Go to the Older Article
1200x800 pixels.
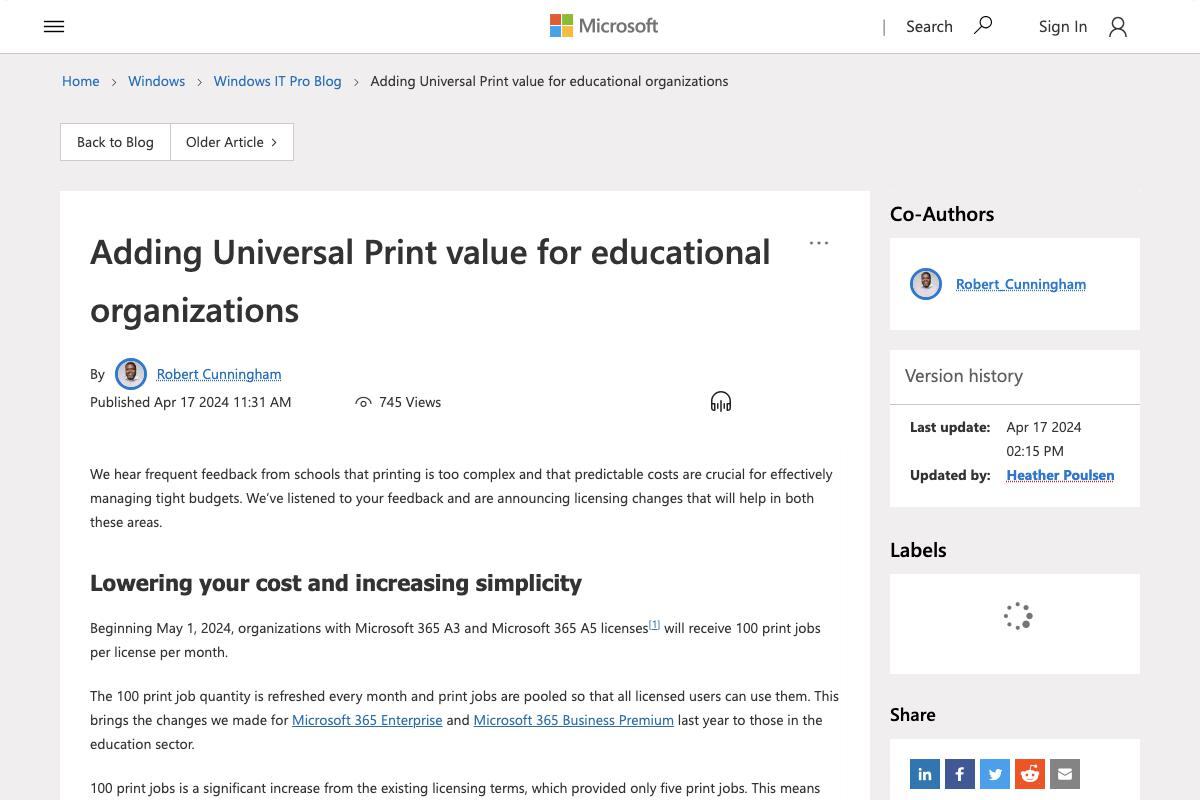click(x=232, y=142)
